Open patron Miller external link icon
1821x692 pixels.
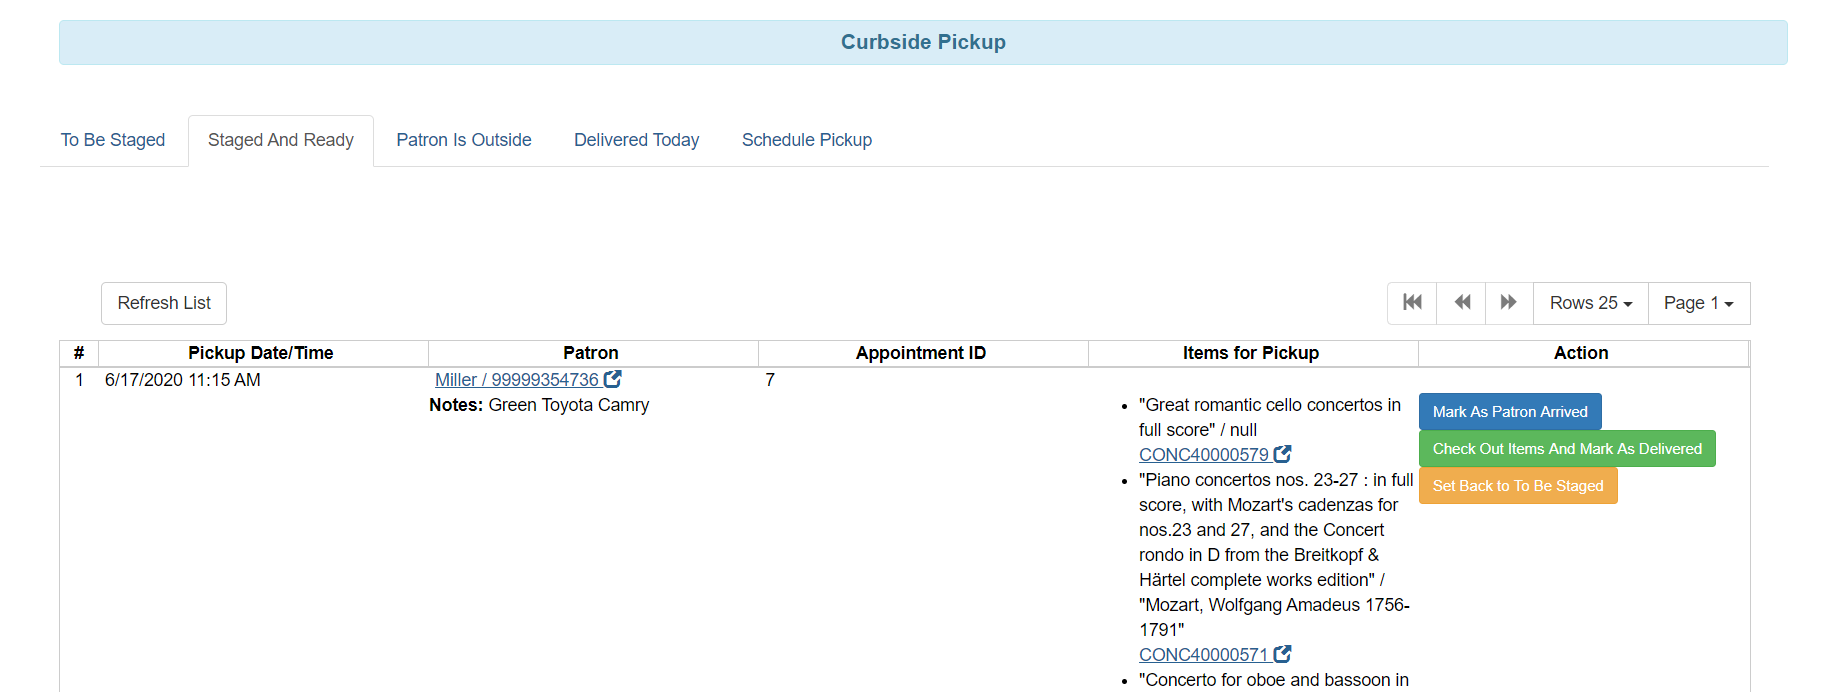[x=613, y=380]
